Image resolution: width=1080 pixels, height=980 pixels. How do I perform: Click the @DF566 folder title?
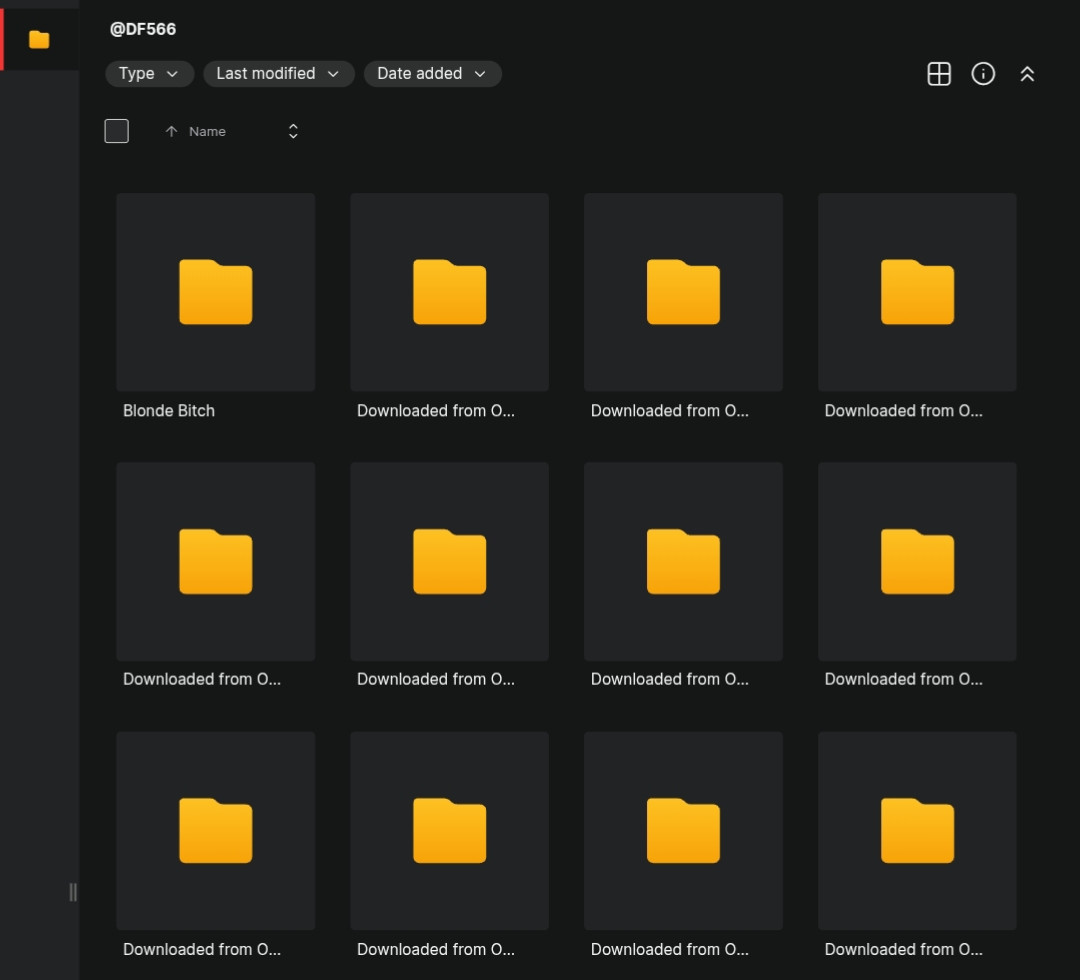[x=143, y=29]
